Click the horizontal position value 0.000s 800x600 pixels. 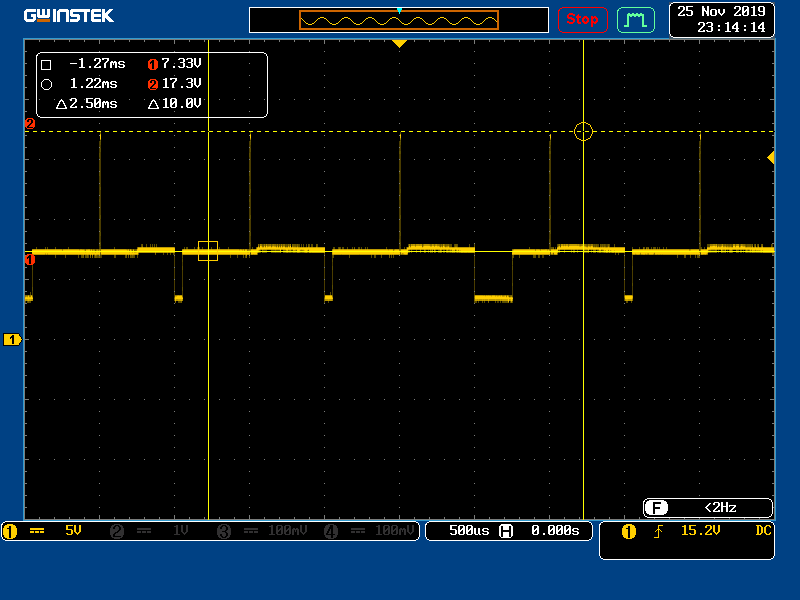point(555,531)
